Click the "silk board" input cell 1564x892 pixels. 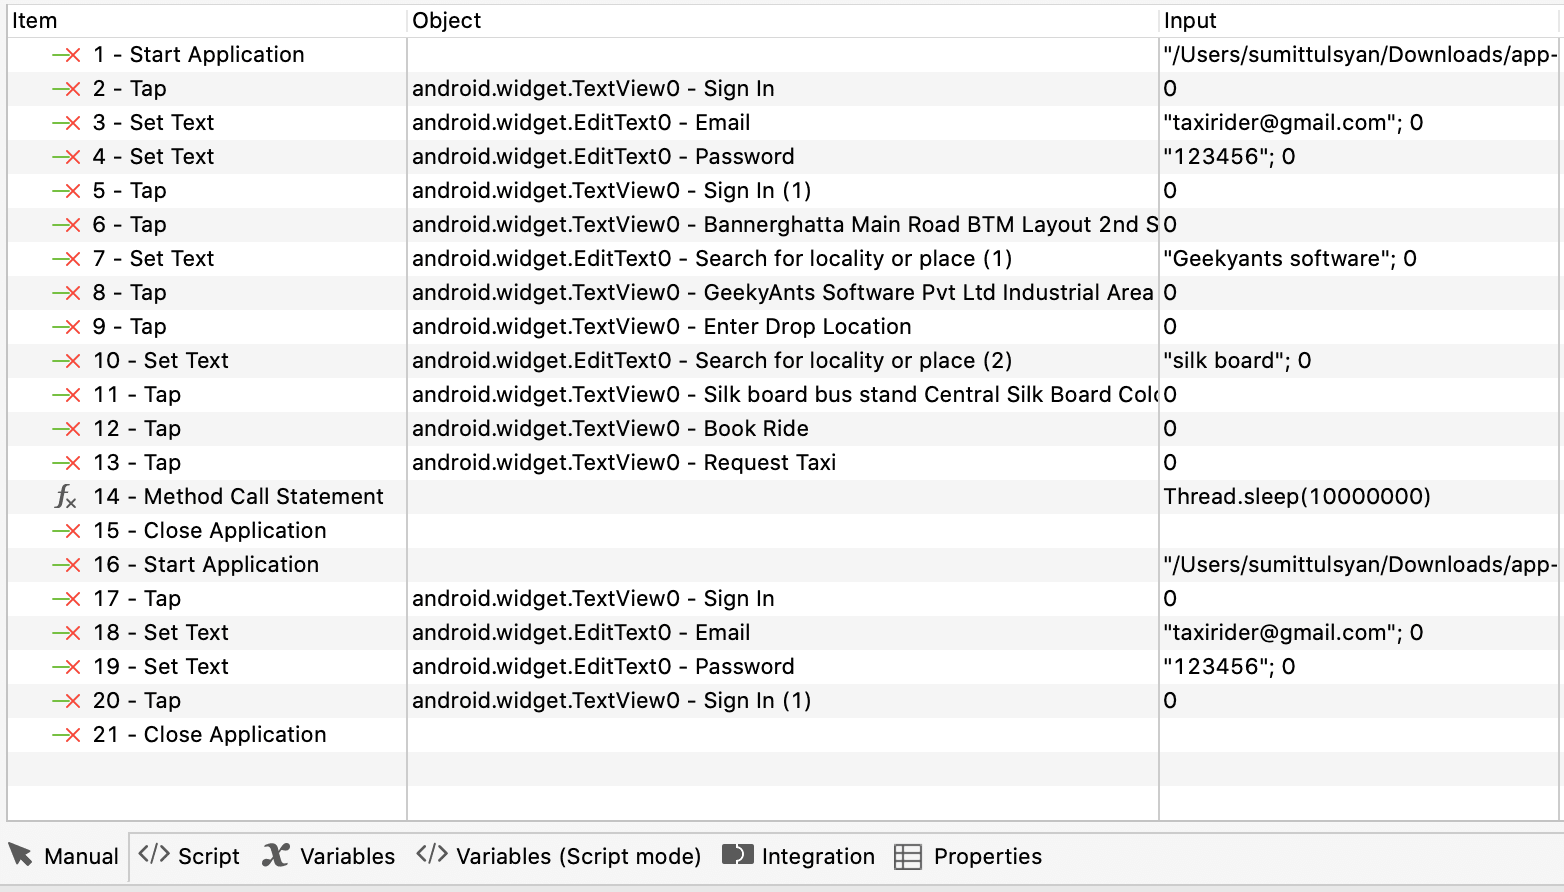[x=1360, y=361]
